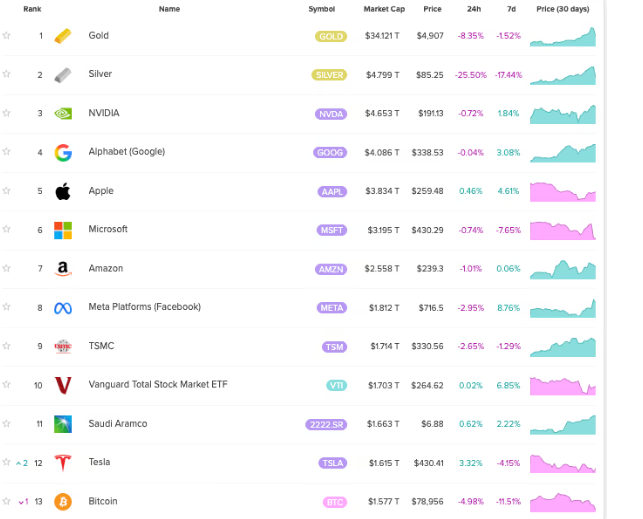View the TSMC 30-day price chart
Viewport: 643px width, 519px height.
coord(563,346)
